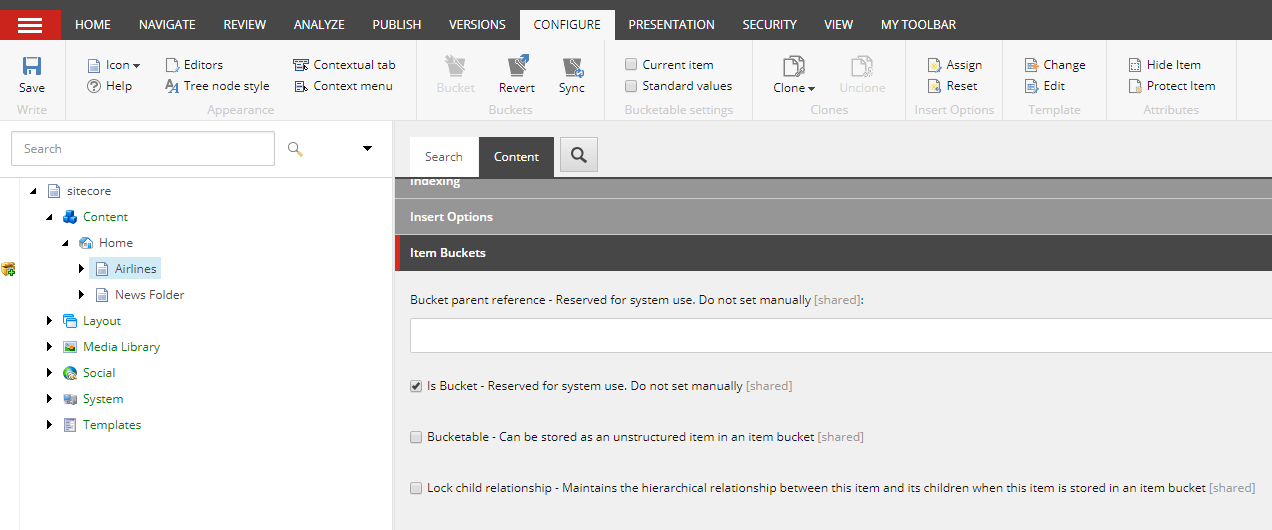The image size is (1272, 530).
Task: Switch to the PUBLISH ribbon tab
Action: [397, 24]
